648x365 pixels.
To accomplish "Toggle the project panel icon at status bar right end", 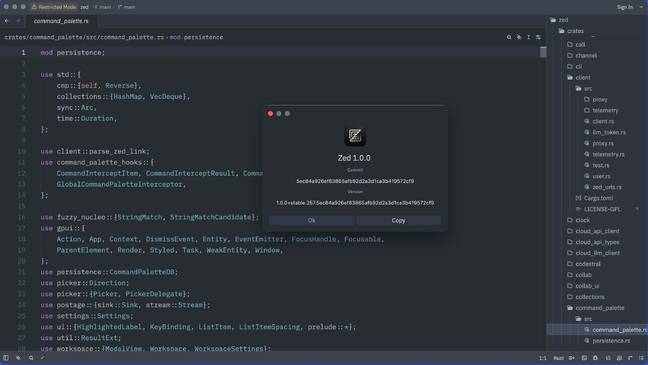I will point(641,358).
